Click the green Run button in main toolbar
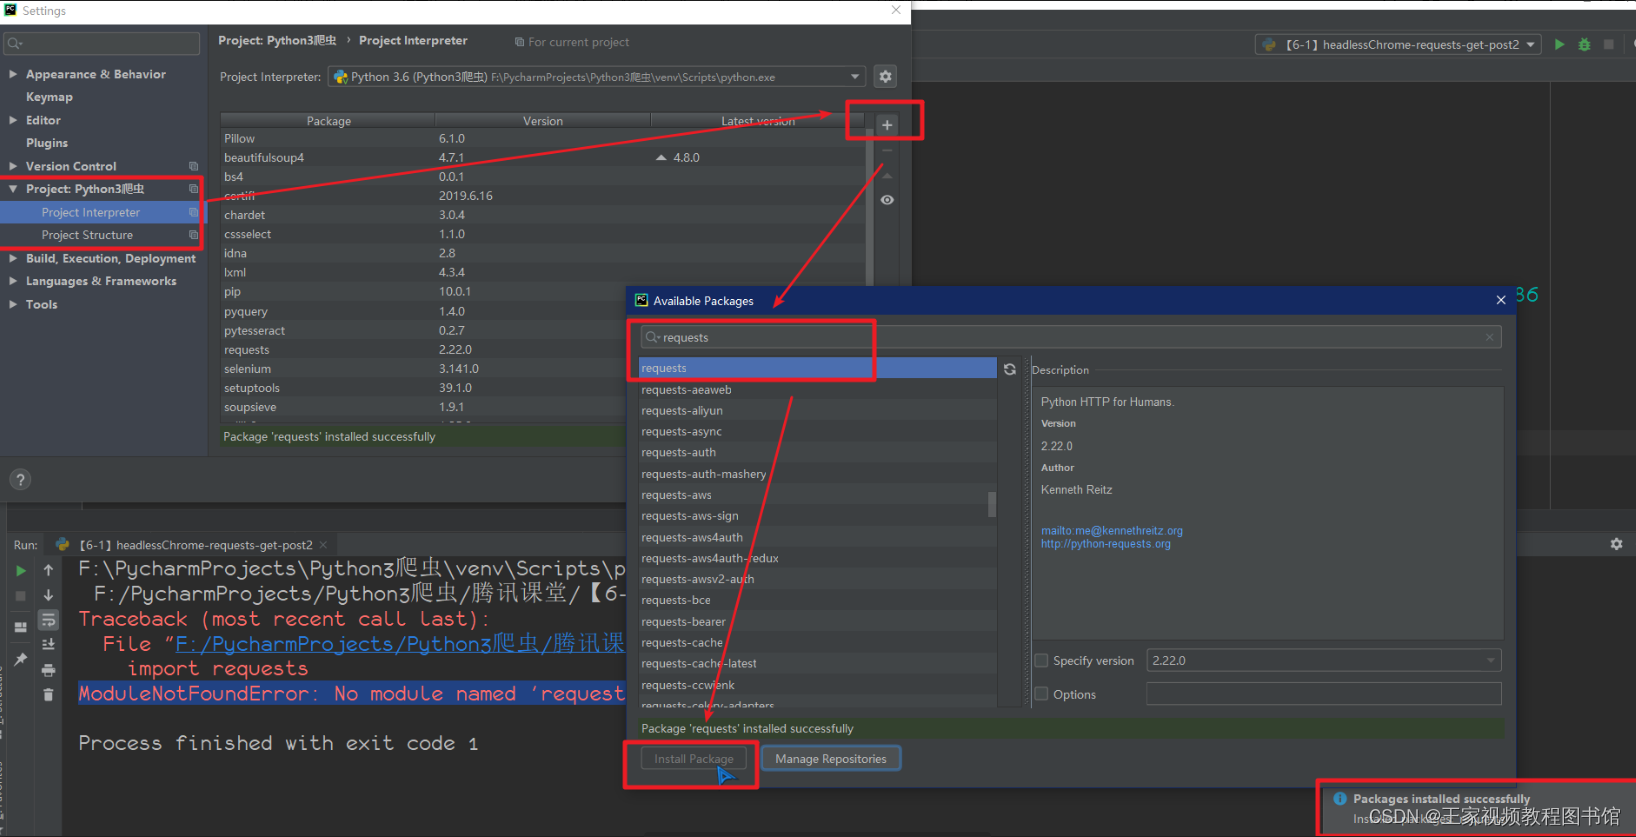The width and height of the screenshot is (1636, 837). tap(1559, 44)
